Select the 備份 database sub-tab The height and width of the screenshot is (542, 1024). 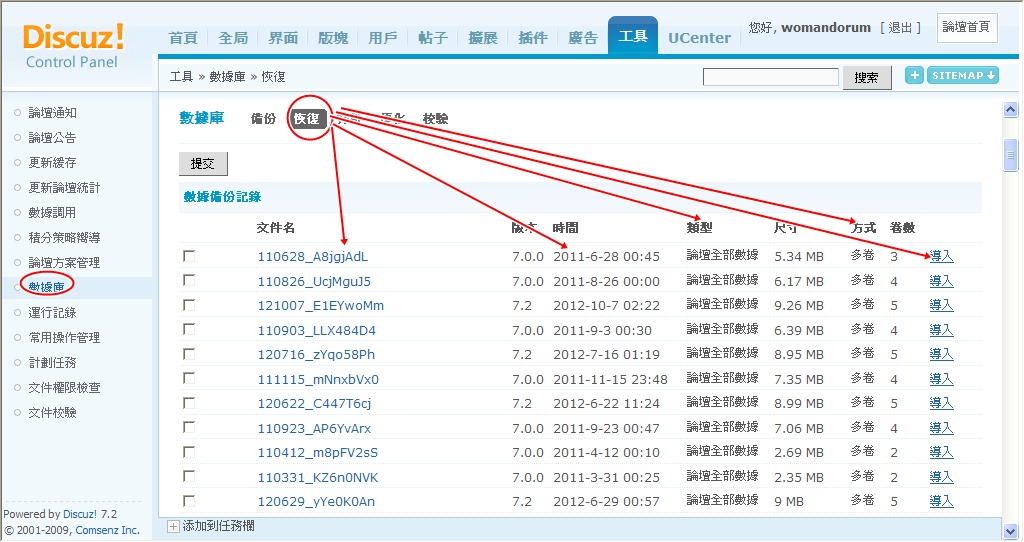coord(263,119)
